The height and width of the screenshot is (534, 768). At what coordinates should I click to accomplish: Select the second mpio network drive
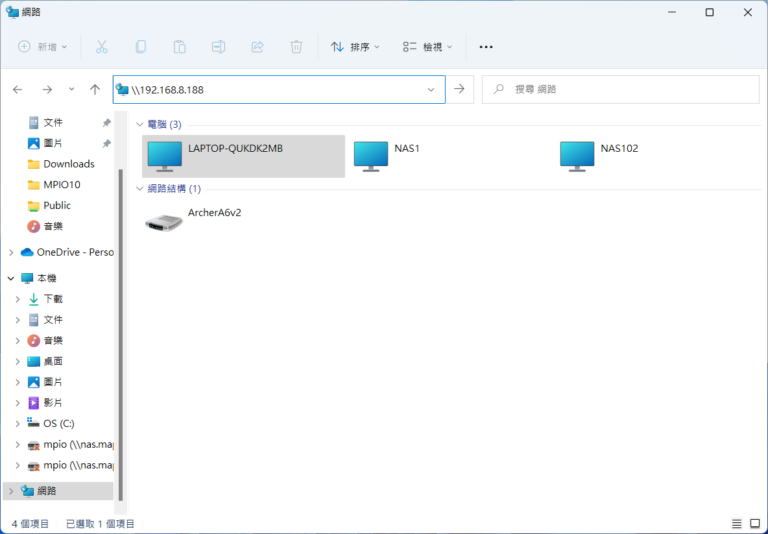click(70, 465)
